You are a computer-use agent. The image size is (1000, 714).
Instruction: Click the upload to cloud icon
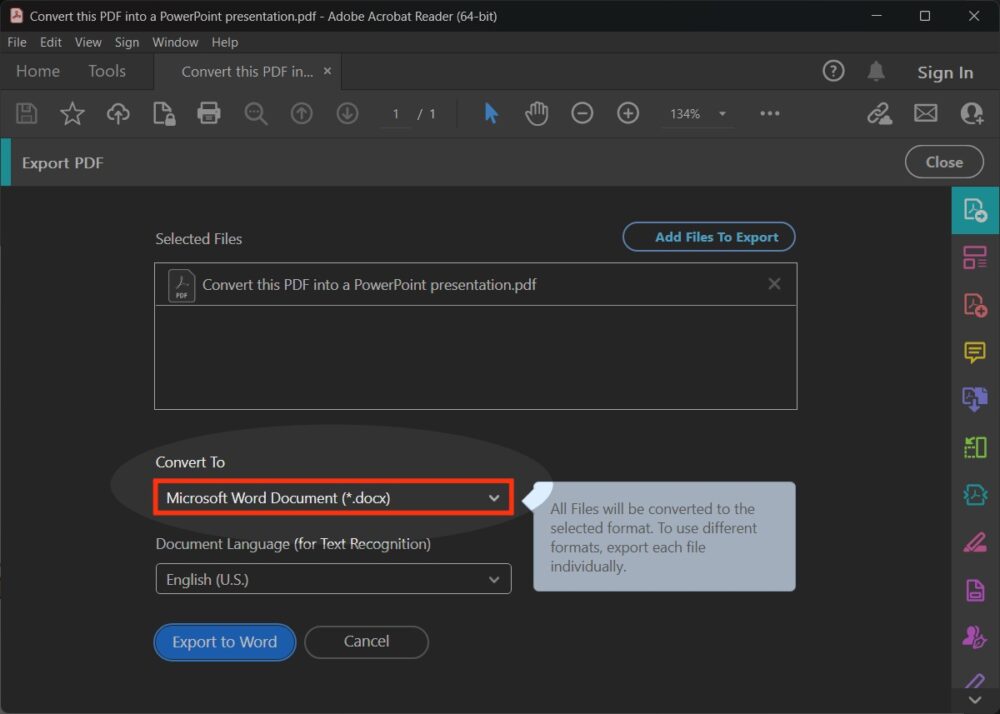118,114
